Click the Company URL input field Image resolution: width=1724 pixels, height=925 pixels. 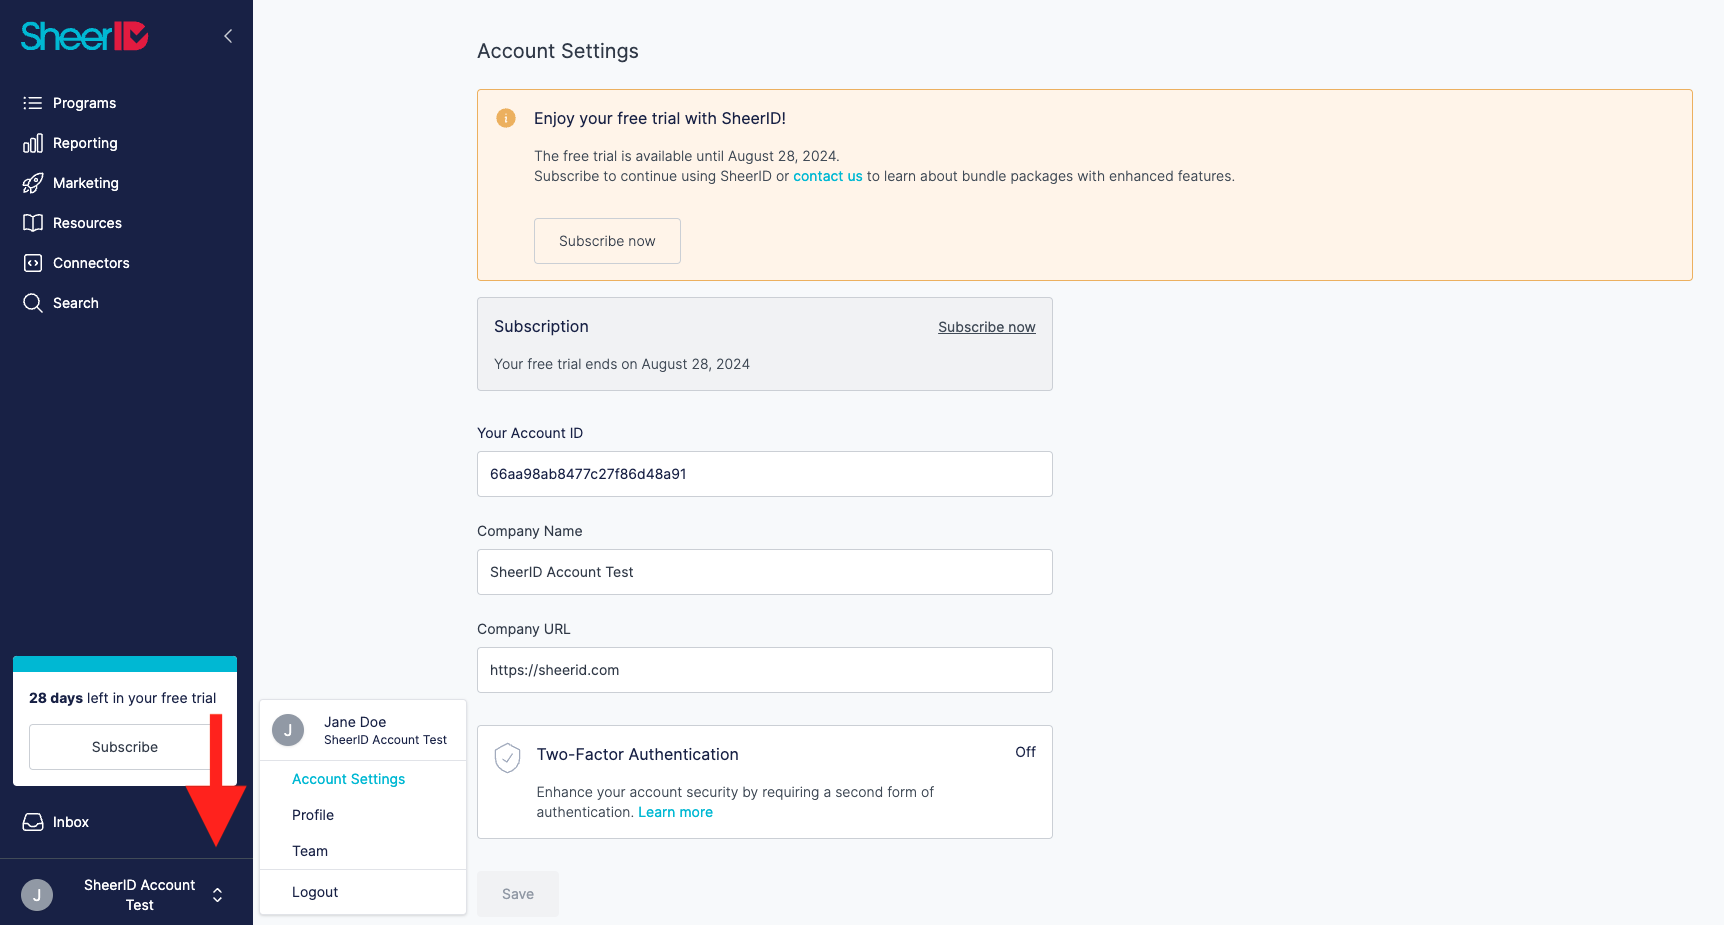(x=765, y=670)
